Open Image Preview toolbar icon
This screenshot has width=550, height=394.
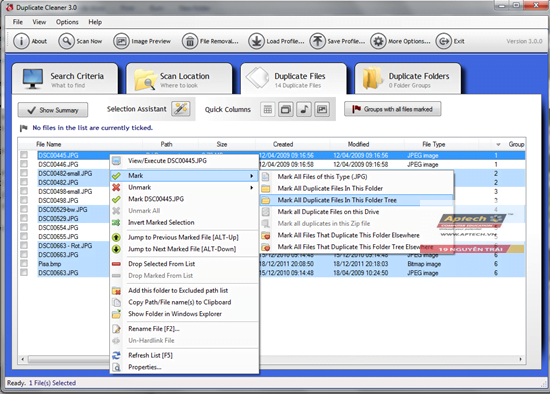(121, 41)
